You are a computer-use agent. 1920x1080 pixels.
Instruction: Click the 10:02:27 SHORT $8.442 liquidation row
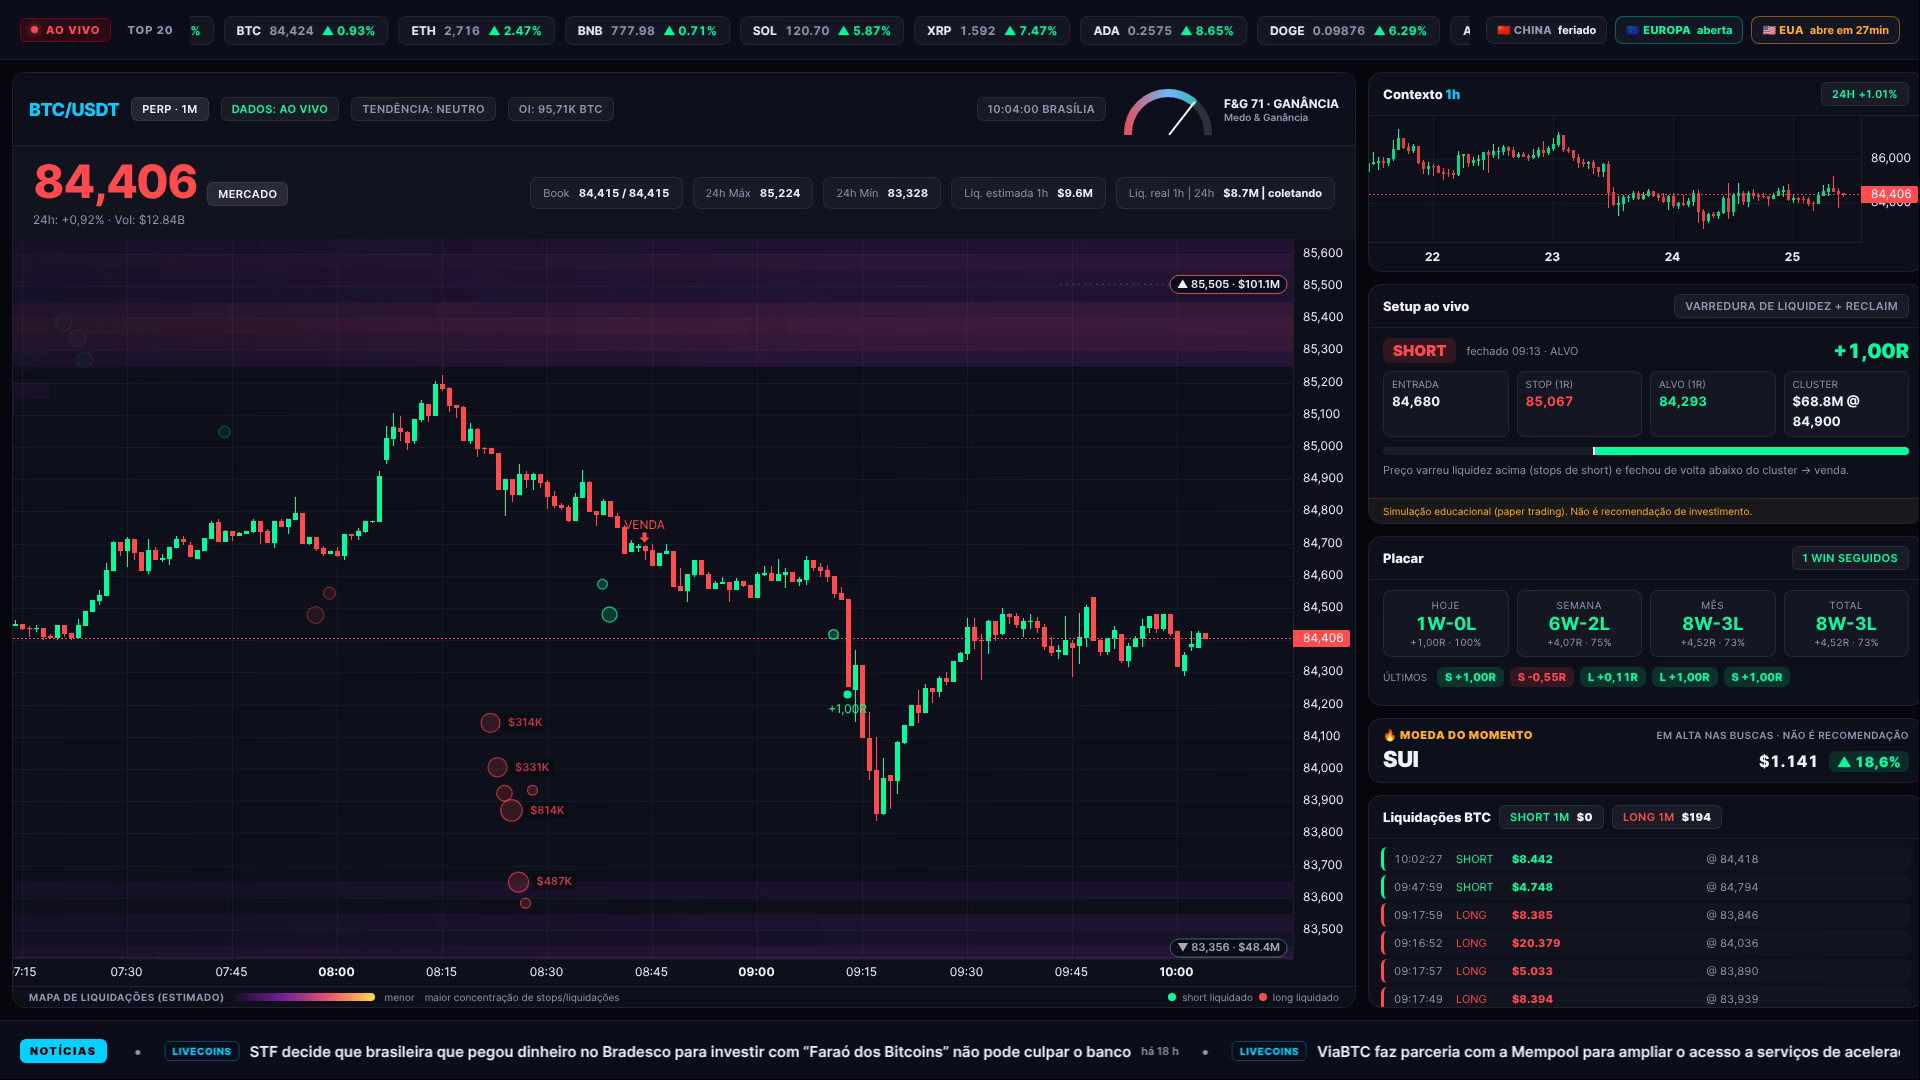[1644, 859]
